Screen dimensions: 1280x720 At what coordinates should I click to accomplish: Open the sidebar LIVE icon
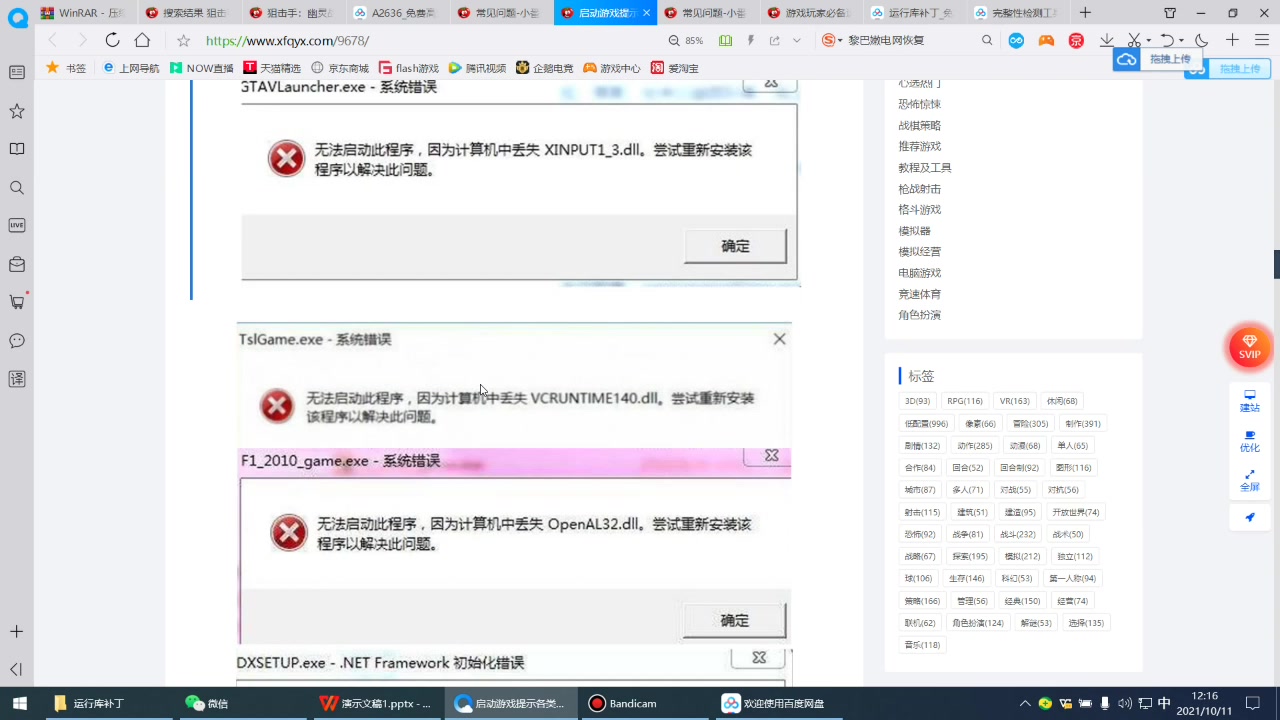[x=17, y=225]
